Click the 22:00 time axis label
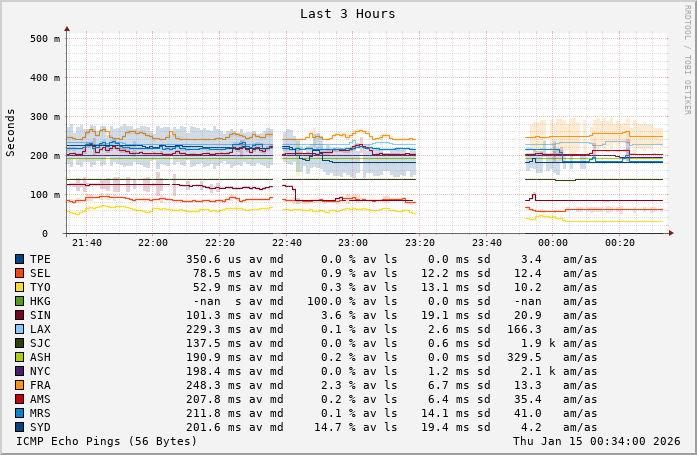 tap(153, 243)
